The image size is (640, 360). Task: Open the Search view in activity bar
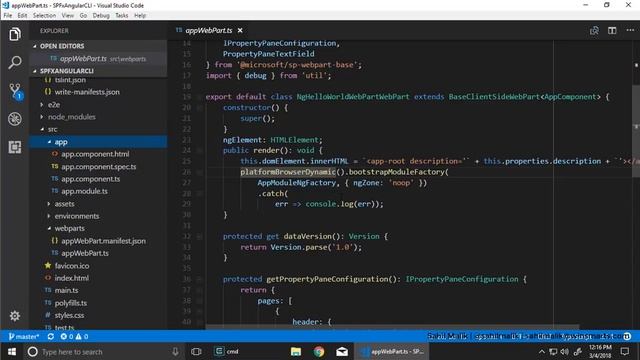[x=15, y=62]
